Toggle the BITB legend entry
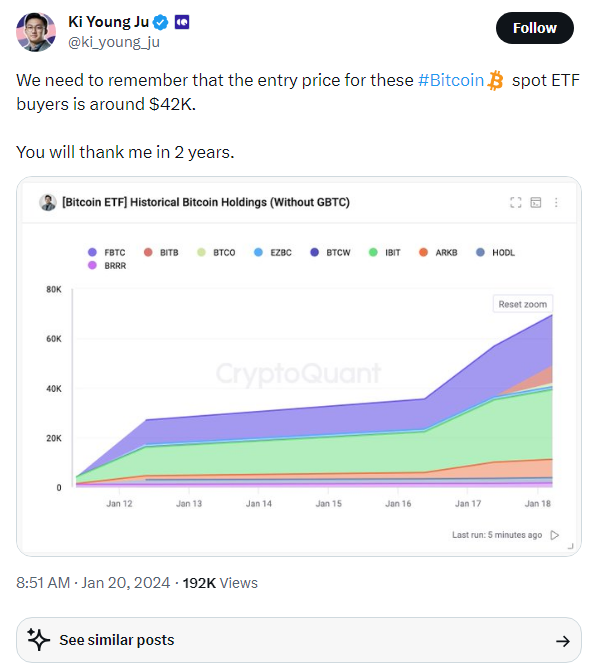 click(161, 252)
